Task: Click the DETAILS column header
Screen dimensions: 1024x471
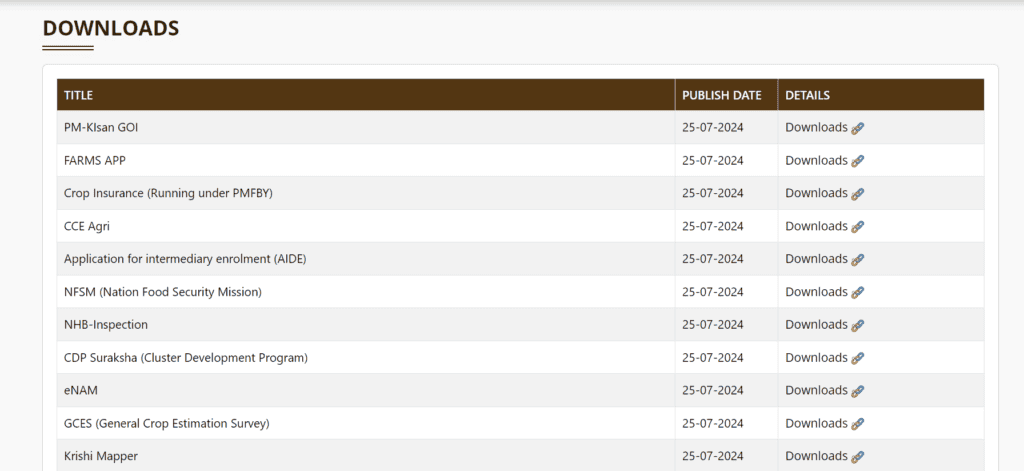Action: click(x=881, y=95)
